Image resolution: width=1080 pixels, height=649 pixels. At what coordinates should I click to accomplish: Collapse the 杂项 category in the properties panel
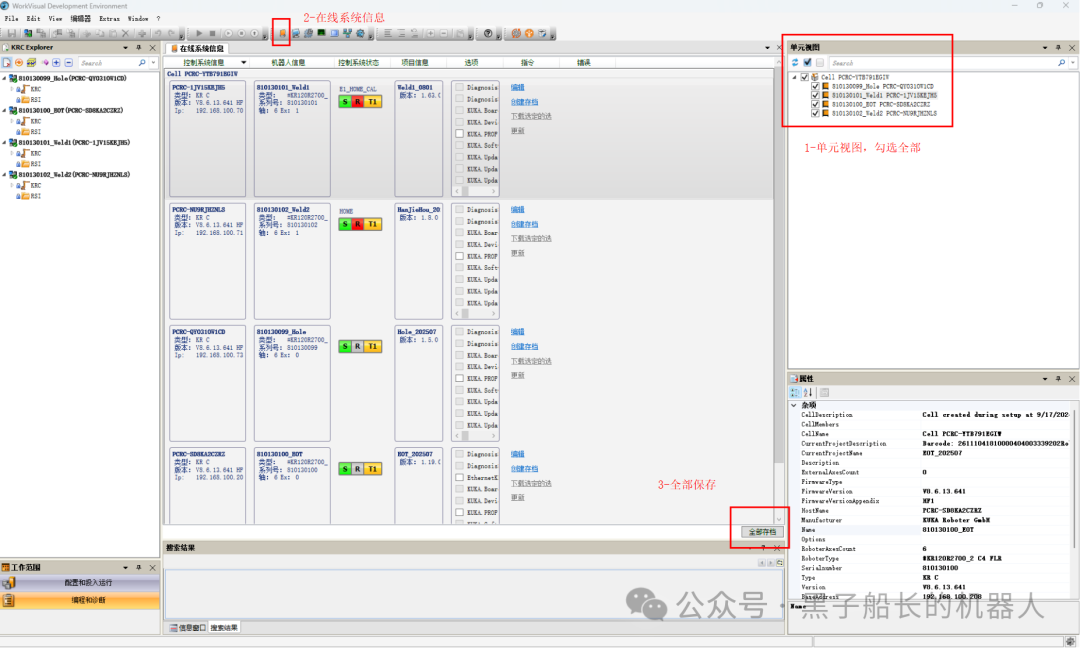795,405
